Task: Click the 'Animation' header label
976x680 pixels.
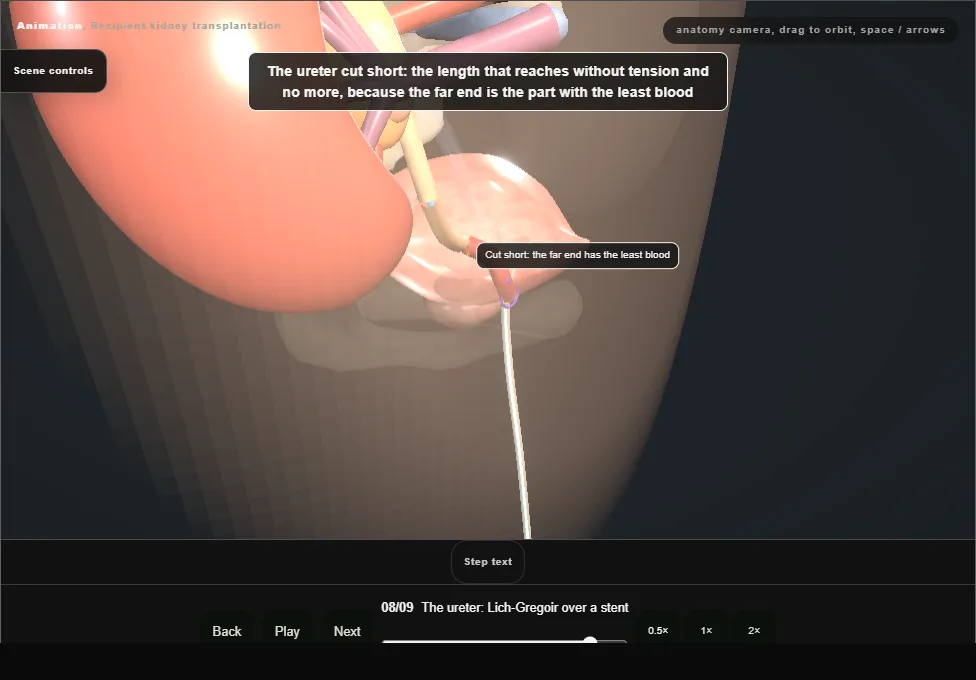Action: 49,26
